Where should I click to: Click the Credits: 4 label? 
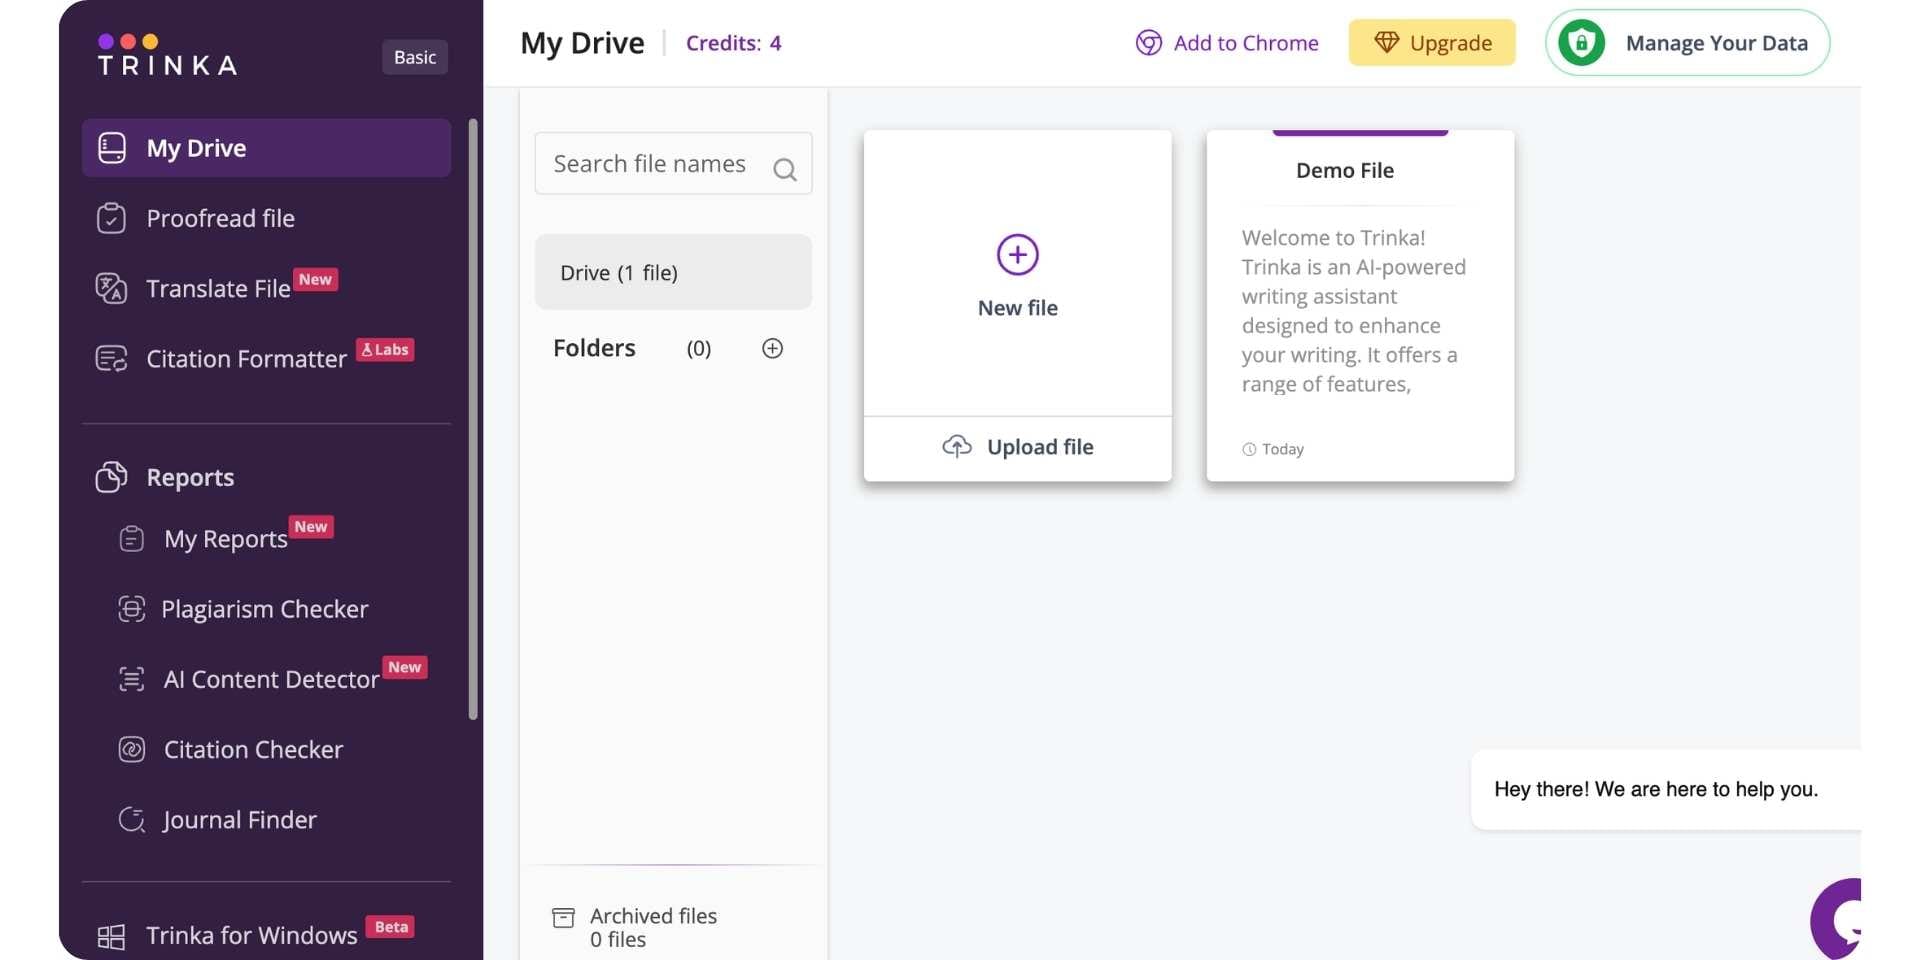(734, 43)
